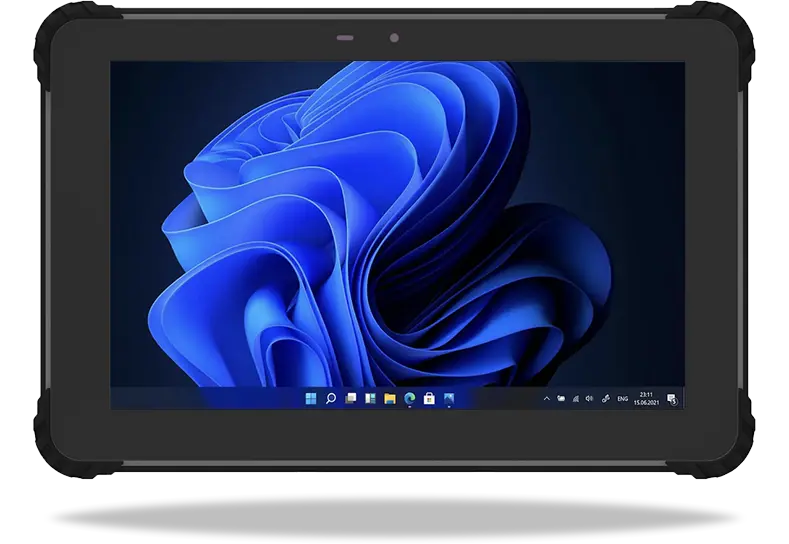This screenshot has height=544, width=789.
Task: Click the taskbar Search magnifier icon
Action: (330, 399)
